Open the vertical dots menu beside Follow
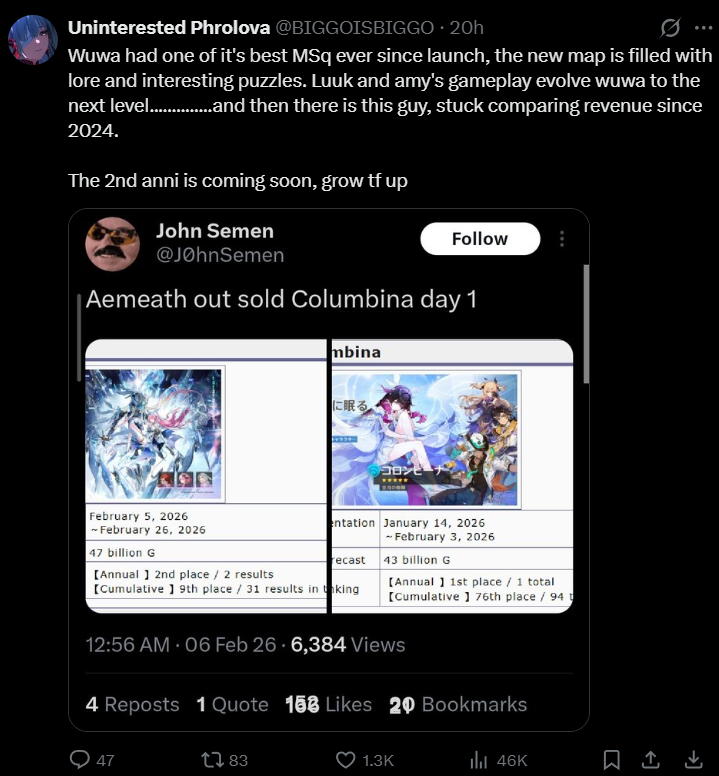Image resolution: width=719 pixels, height=776 pixels. pyautogui.click(x=562, y=239)
